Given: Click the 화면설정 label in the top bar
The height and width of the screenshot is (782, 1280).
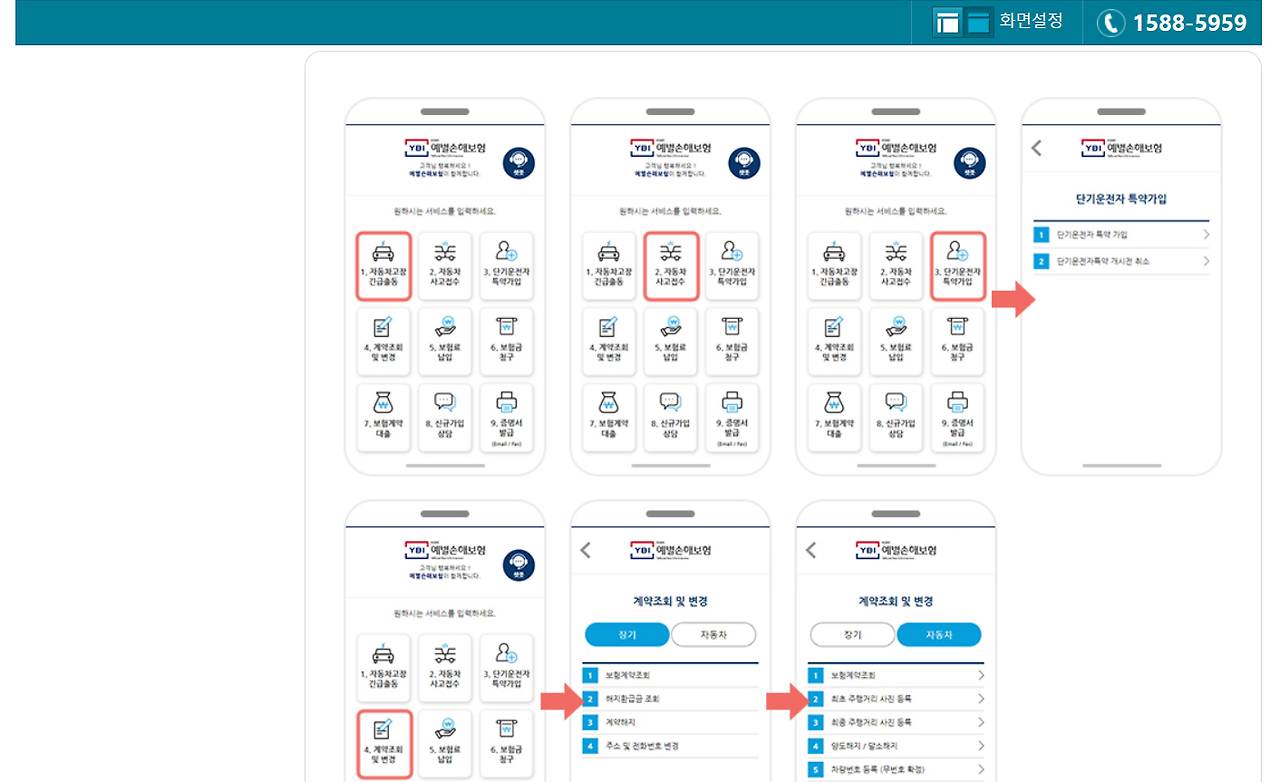Looking at the screenshot, I should (1031, 21).
